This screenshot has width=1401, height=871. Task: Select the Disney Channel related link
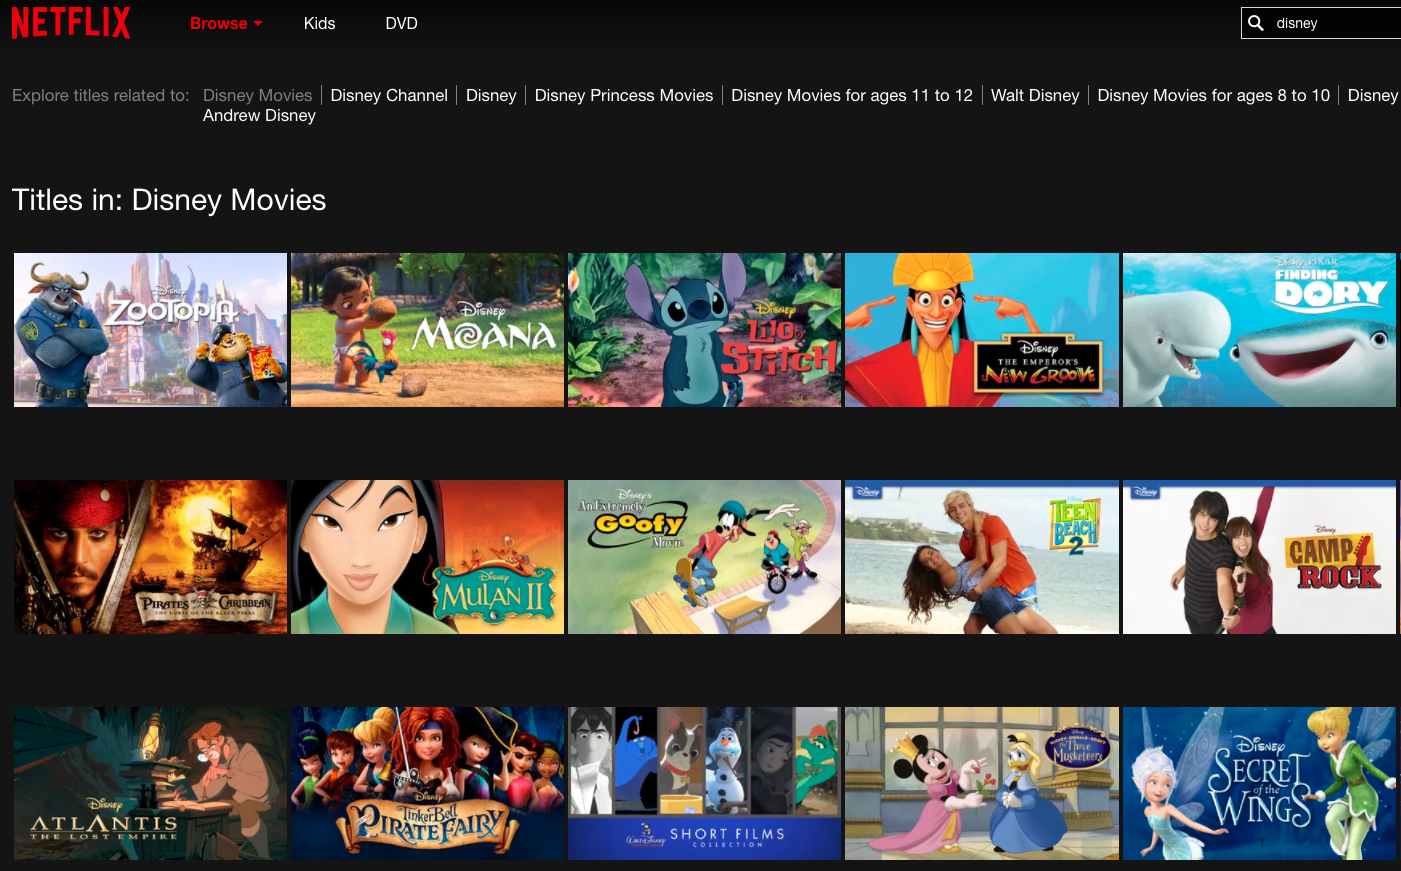pyautogui.click(x=389, y=95)
